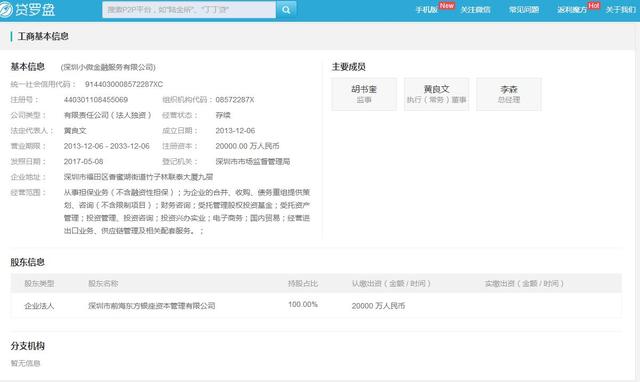
Task: Click the red Hot badge
Action: click(x=594, y=6)
